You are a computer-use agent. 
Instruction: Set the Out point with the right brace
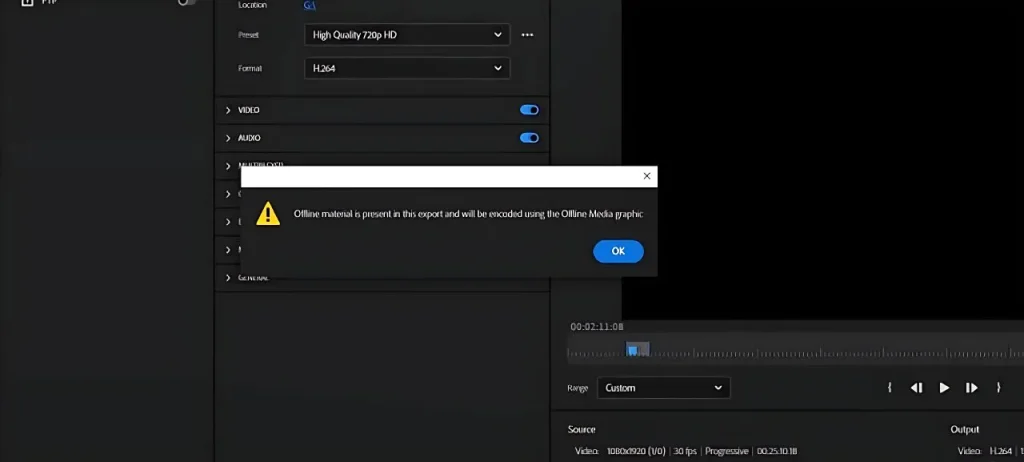(x=998, y=388)
